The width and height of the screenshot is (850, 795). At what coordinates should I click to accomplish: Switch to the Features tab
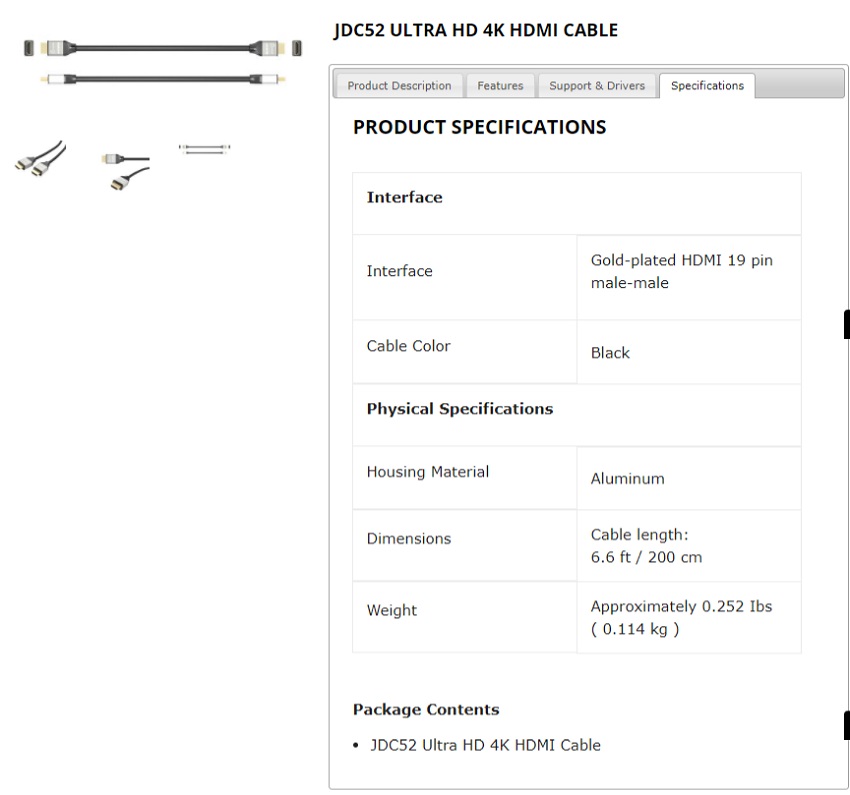pyautogui.click(x=500, y=86)
